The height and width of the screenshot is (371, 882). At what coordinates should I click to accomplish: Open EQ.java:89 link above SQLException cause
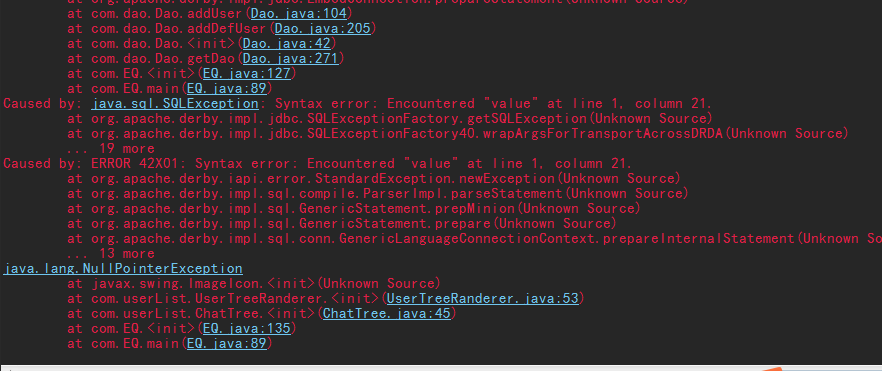coord(227,88)
